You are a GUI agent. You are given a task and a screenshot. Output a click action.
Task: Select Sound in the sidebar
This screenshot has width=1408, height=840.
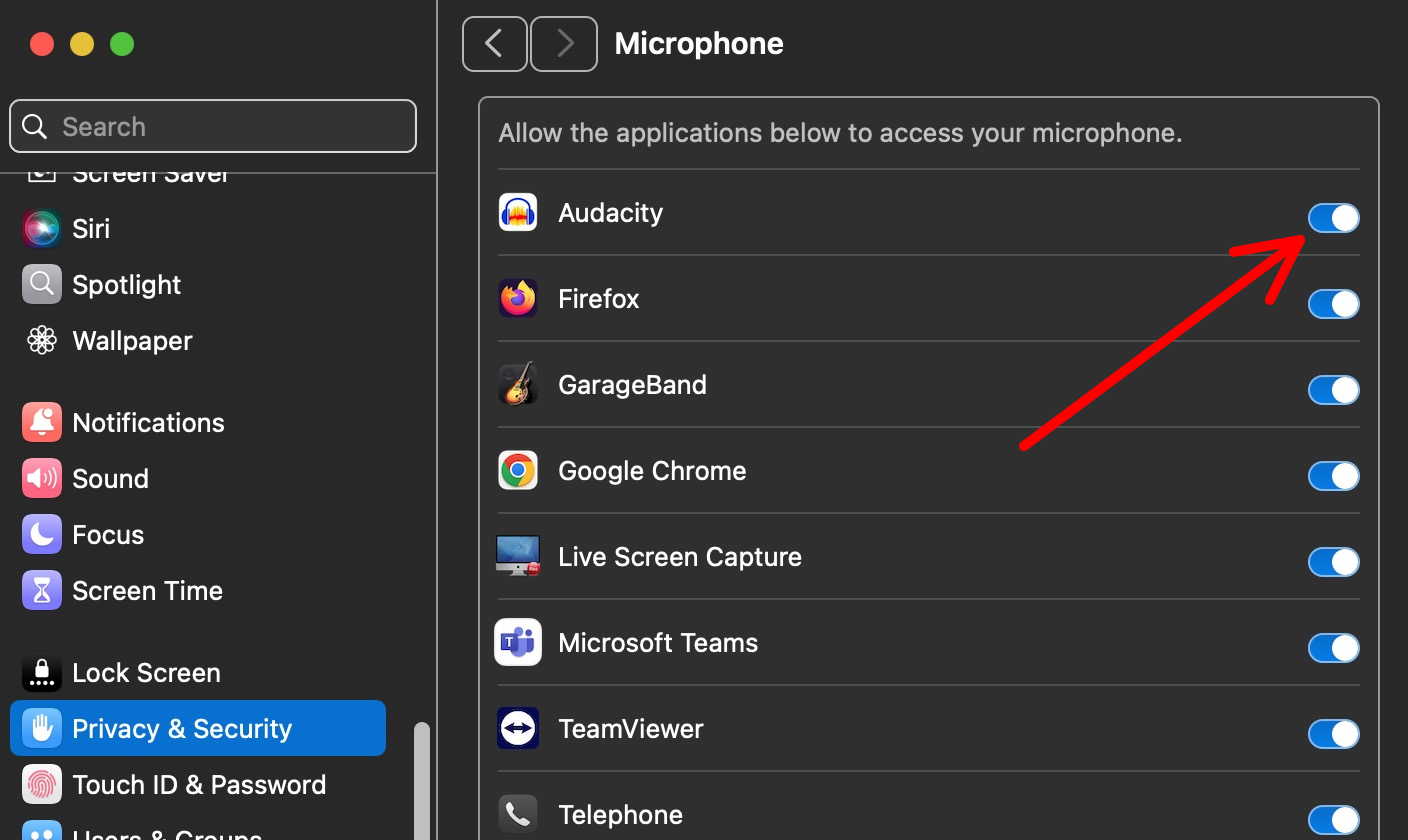(110, 479)
